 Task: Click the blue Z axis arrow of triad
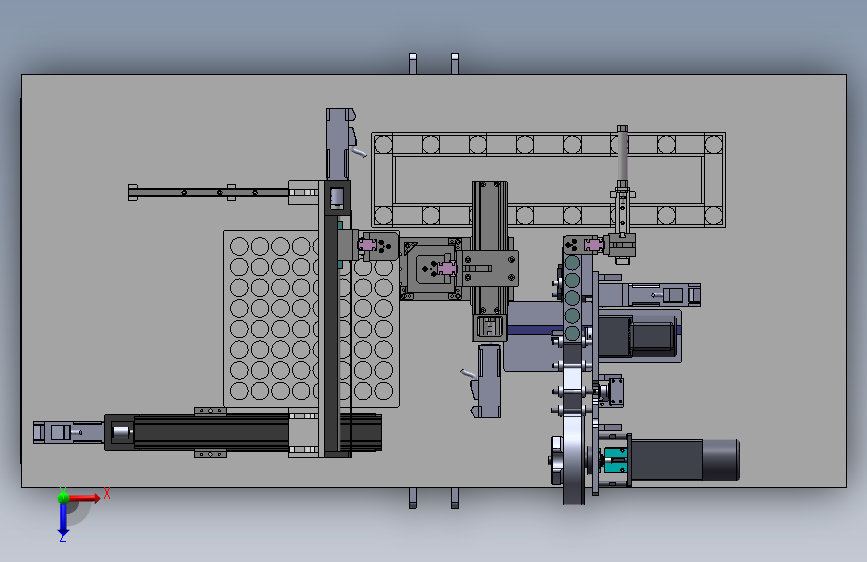[x=63, y=520]
